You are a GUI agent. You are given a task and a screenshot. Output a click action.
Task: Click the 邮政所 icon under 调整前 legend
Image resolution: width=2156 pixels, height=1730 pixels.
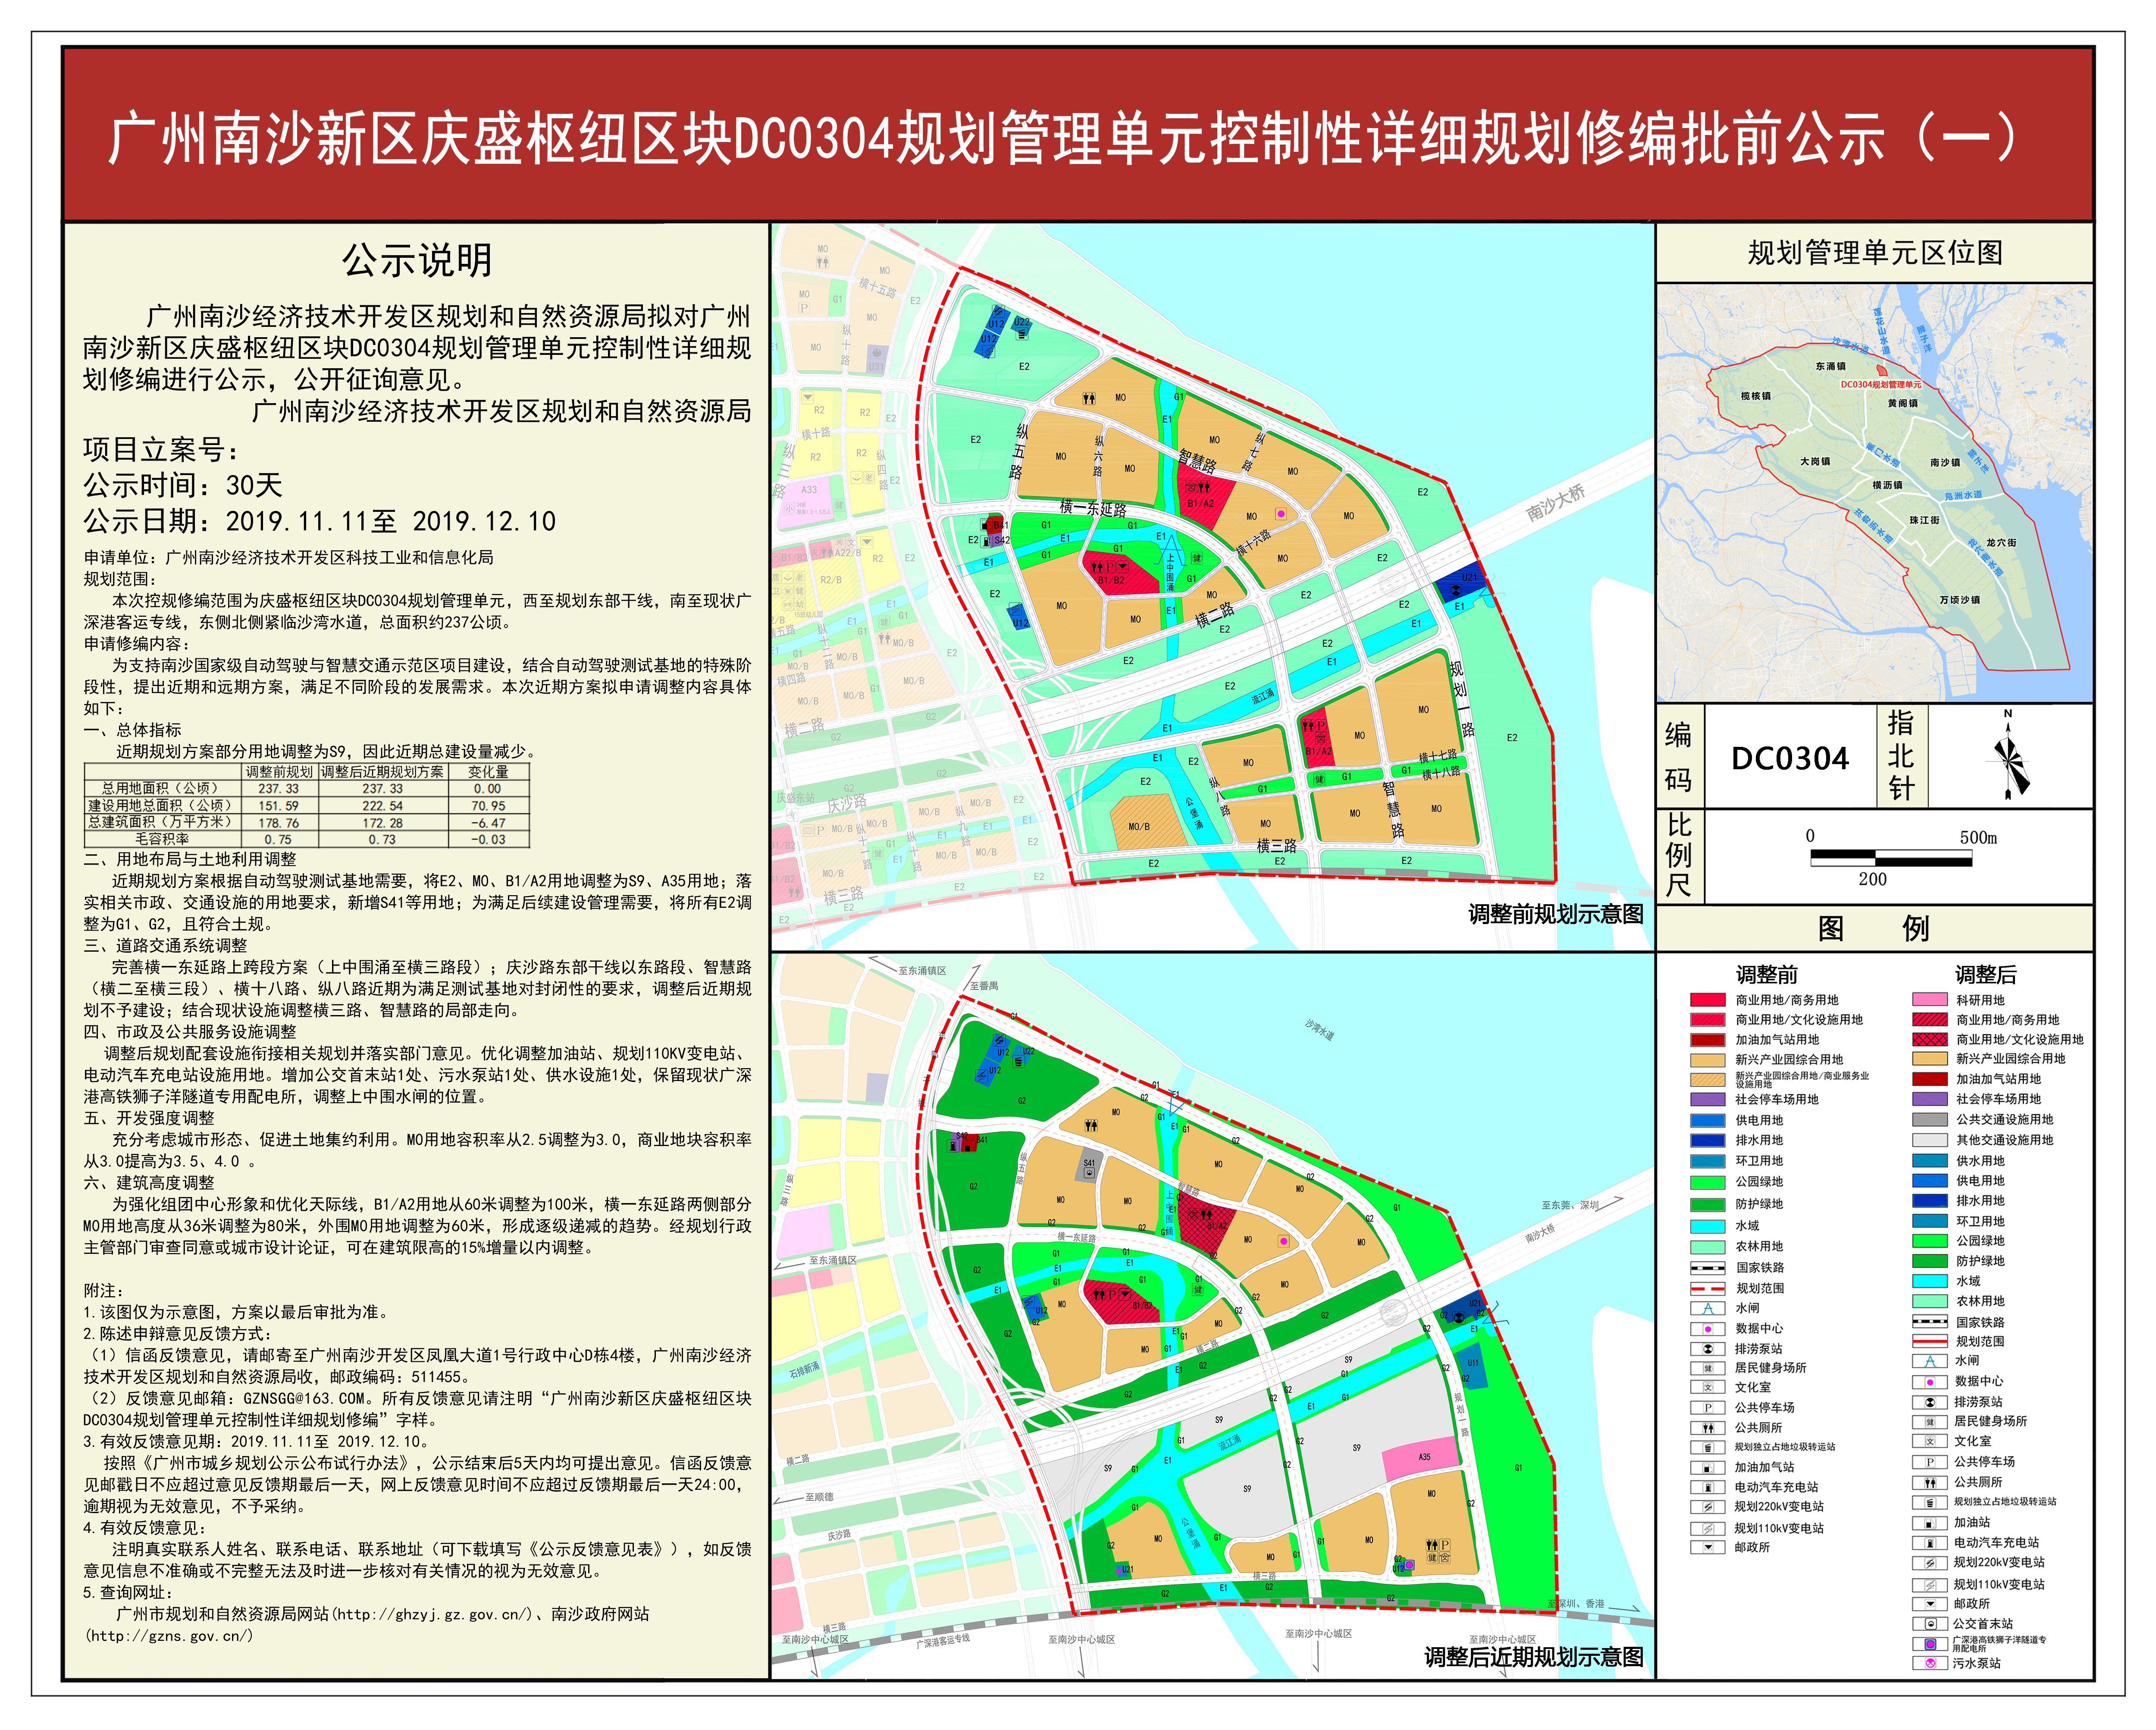[x=1707, y=1548]
